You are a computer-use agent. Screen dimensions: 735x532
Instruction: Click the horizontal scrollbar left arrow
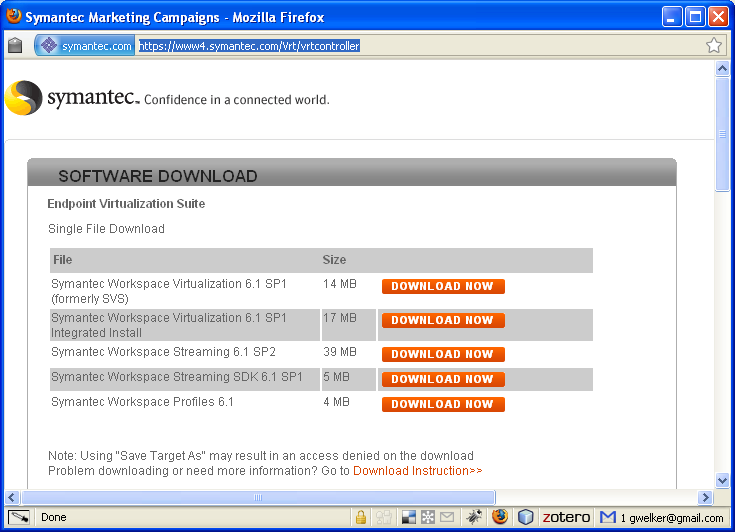[x=12, y=497]
